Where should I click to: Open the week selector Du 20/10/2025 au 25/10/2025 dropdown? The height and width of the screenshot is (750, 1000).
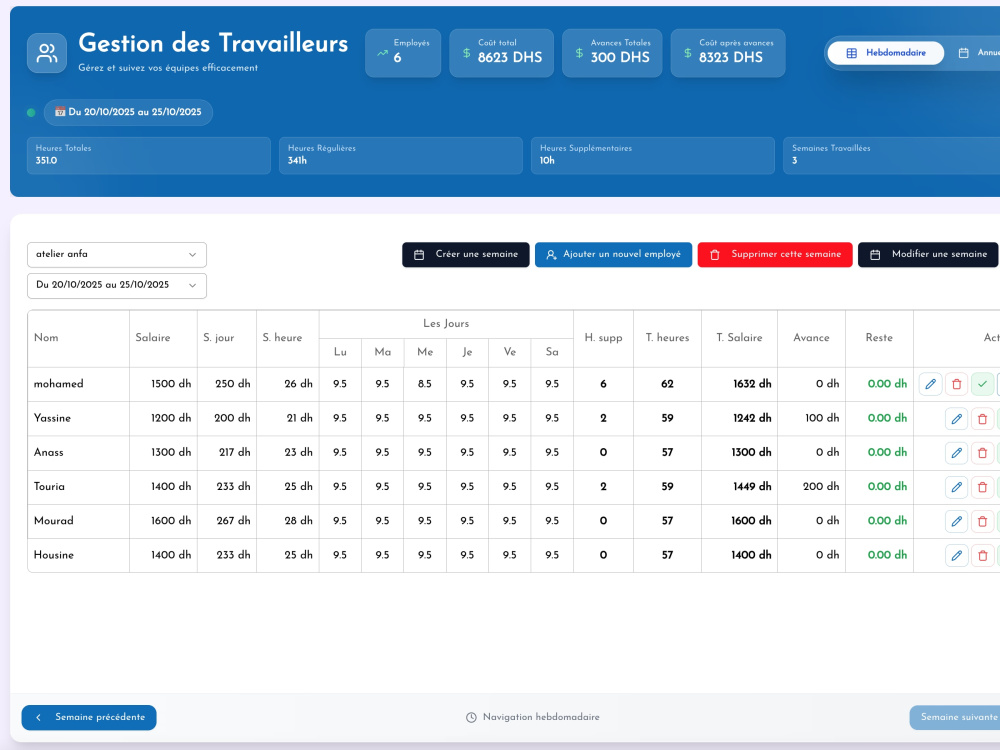[x=117, y=286]
